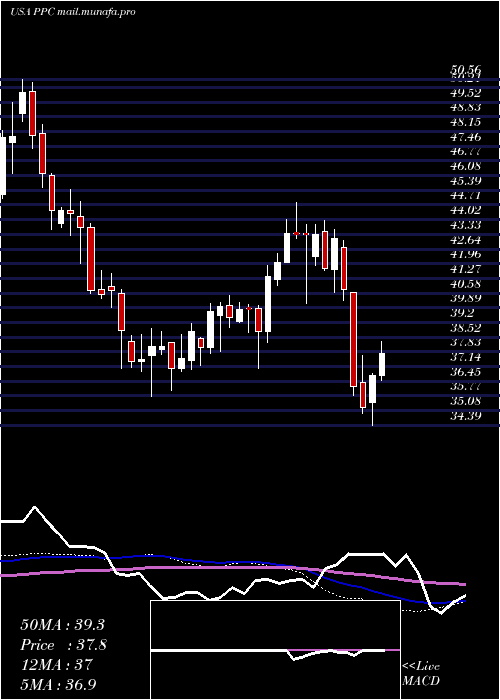Select the 38.52 price axis label
The image size is (500, 700).
click(x=466, y=328)
